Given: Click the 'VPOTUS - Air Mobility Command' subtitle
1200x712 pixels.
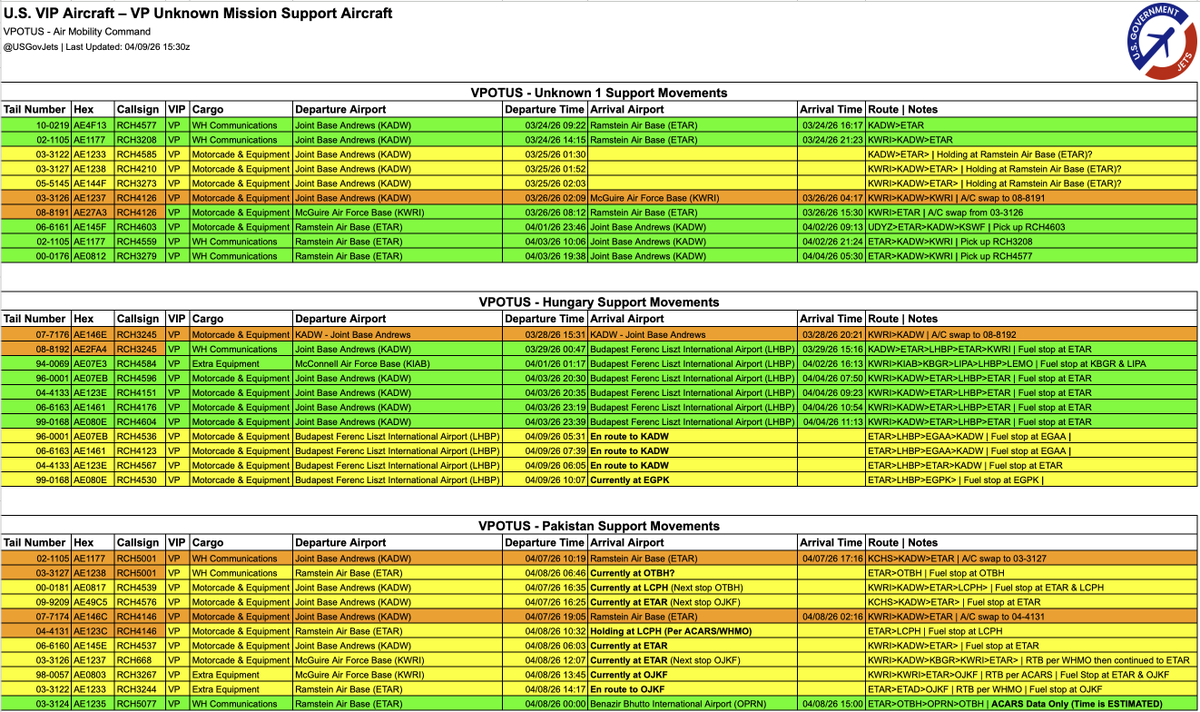Looking at the screenshot, I should click(77, 31).
